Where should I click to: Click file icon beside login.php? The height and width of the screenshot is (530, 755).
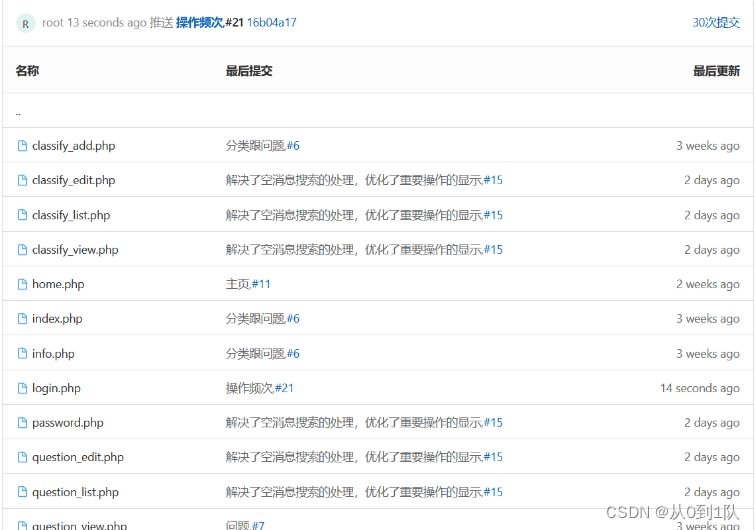click(x=22, y=388)
